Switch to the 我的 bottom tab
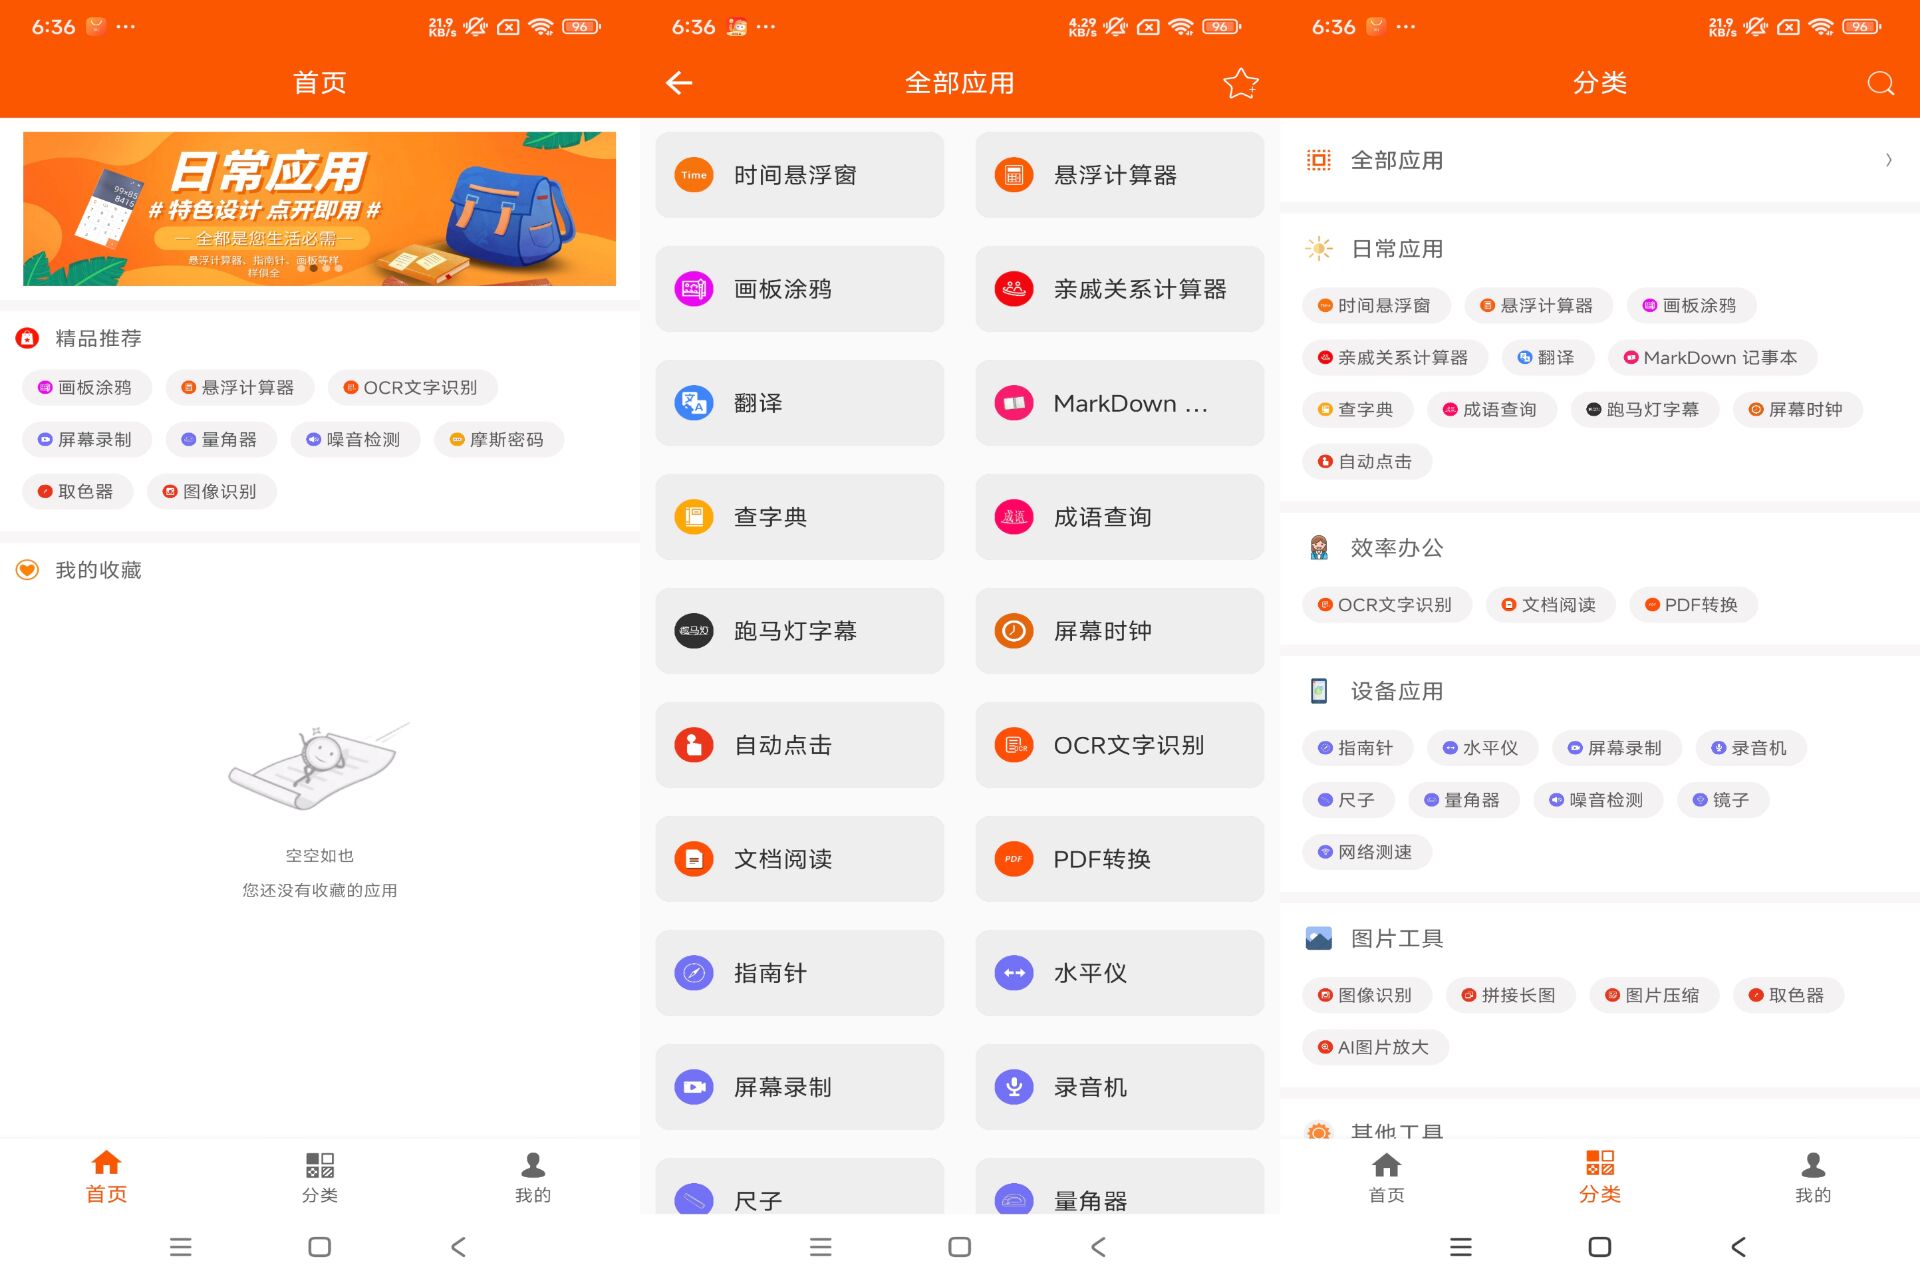The width and height of the screenshot is (1920, 1280). click(533, 1176)
